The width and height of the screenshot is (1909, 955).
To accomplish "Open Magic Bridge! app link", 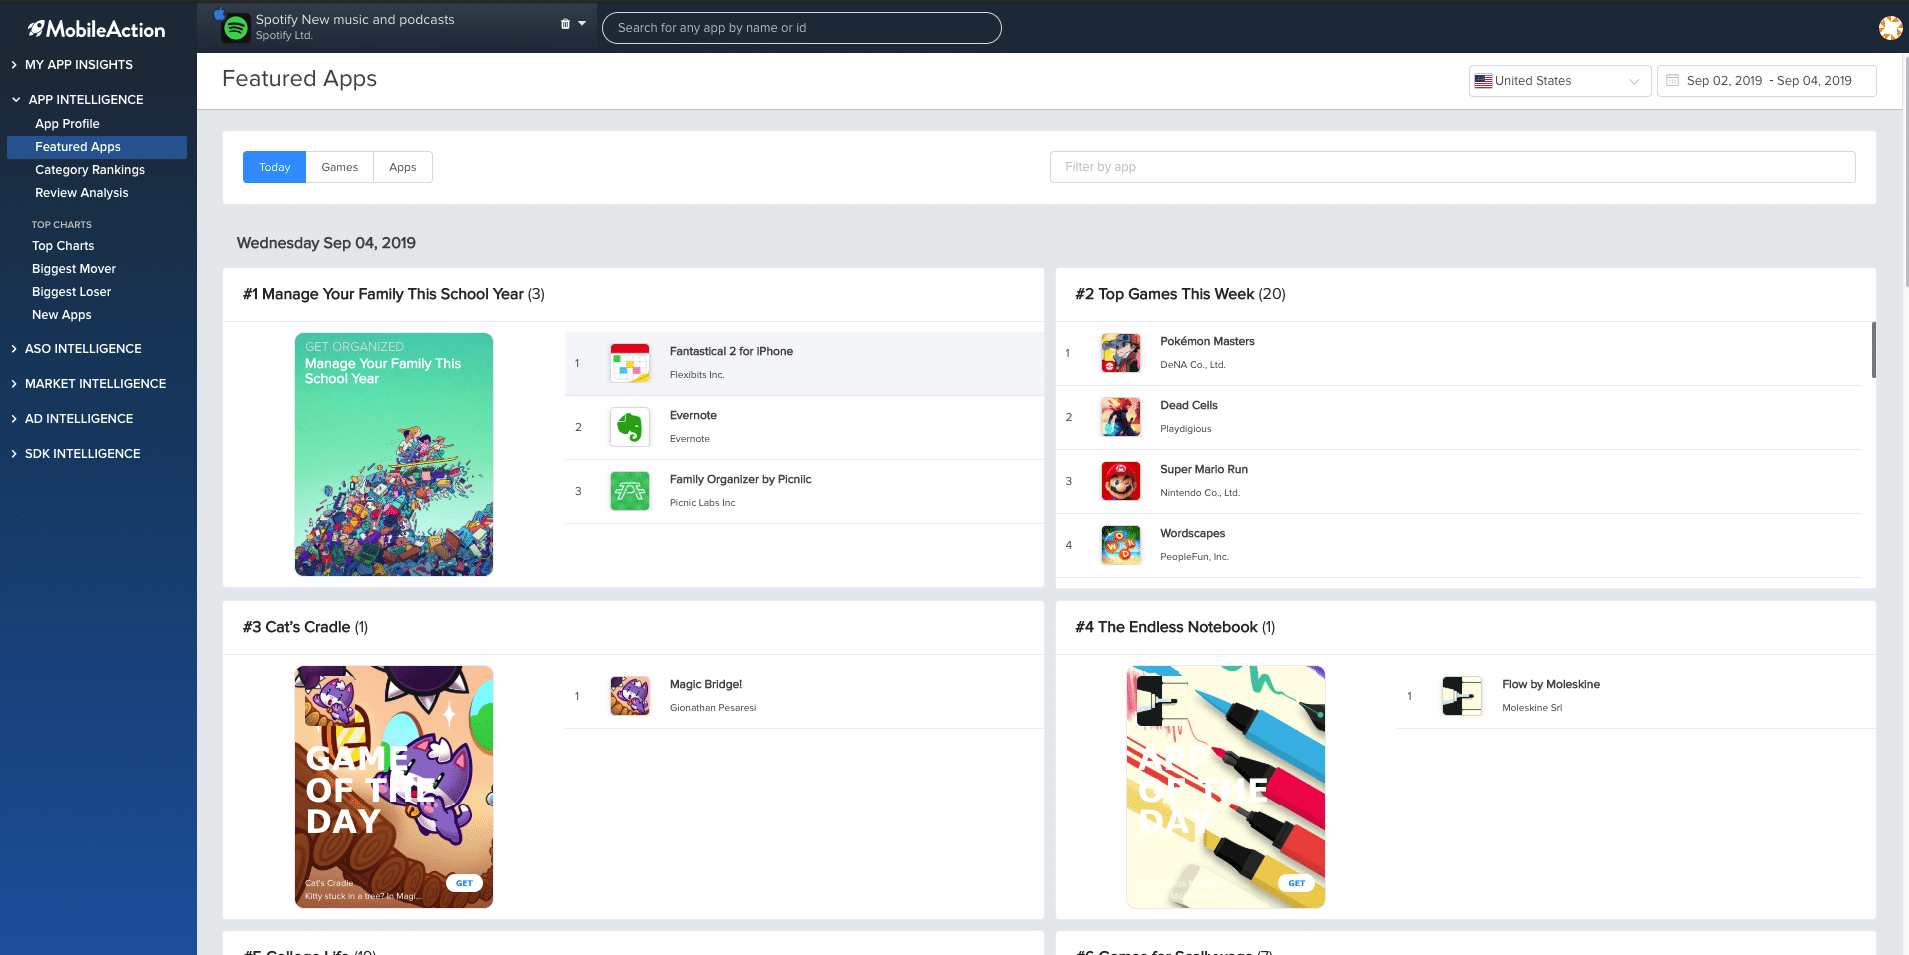I will pos(706,684).
